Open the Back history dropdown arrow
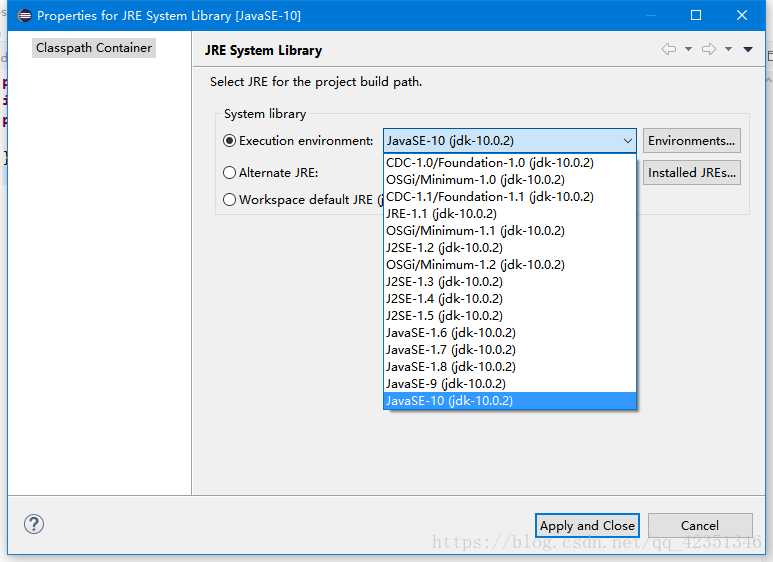The width and height of the screenshot is (773, 562). (688, 49)
